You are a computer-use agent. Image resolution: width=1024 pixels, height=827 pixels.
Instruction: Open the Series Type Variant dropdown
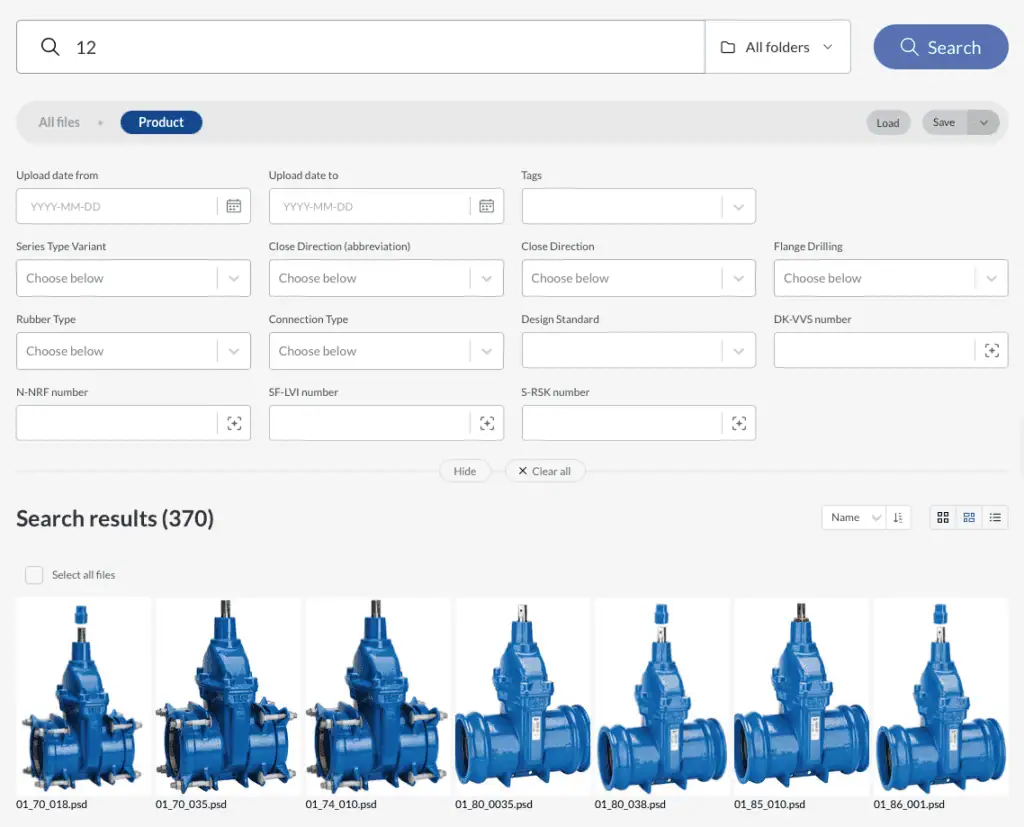pos(133,278)
